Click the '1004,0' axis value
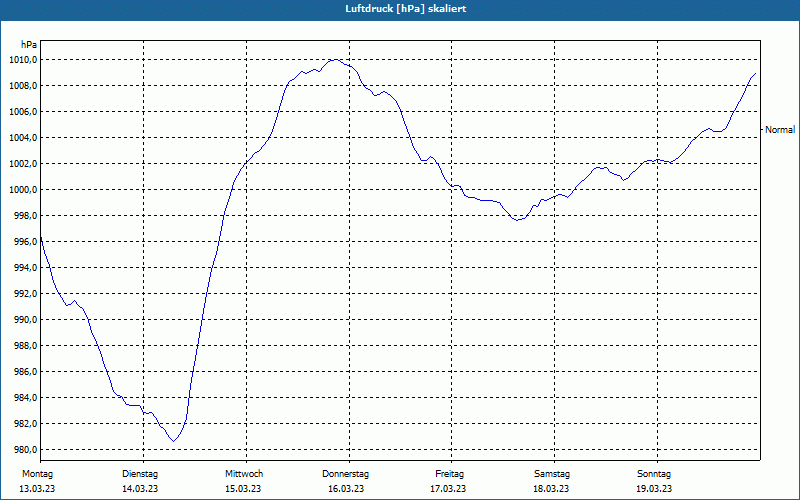This screenshot has height=500, width=800. [23, 138]
